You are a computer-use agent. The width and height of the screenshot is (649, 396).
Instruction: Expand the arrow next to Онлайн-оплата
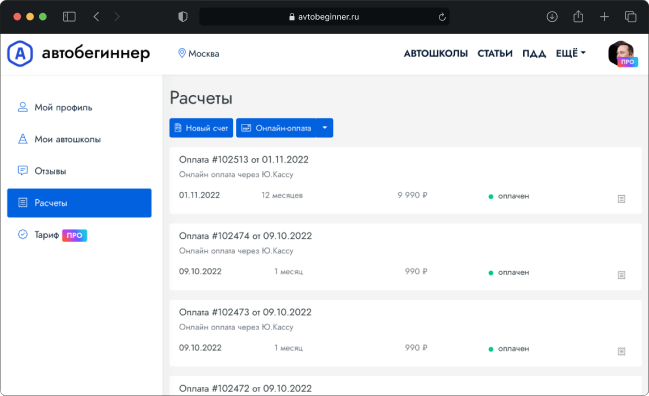[x=325, y=128]
